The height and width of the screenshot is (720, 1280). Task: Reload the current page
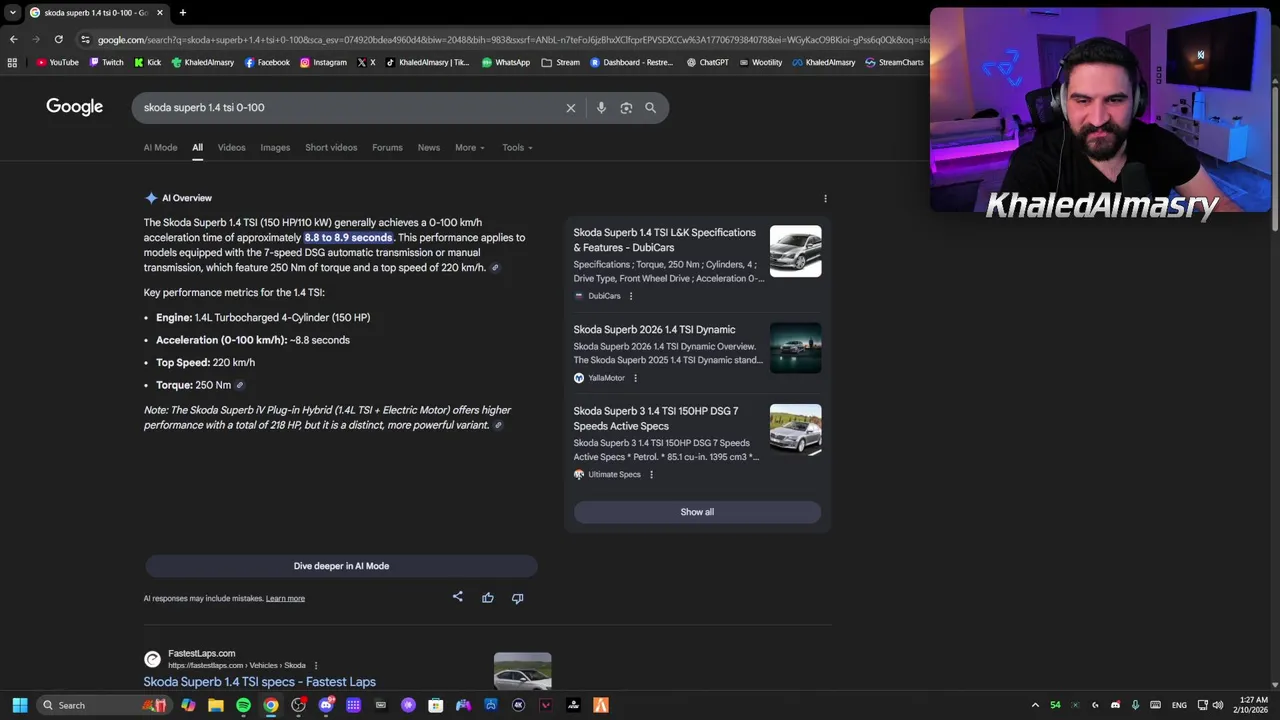59,39
